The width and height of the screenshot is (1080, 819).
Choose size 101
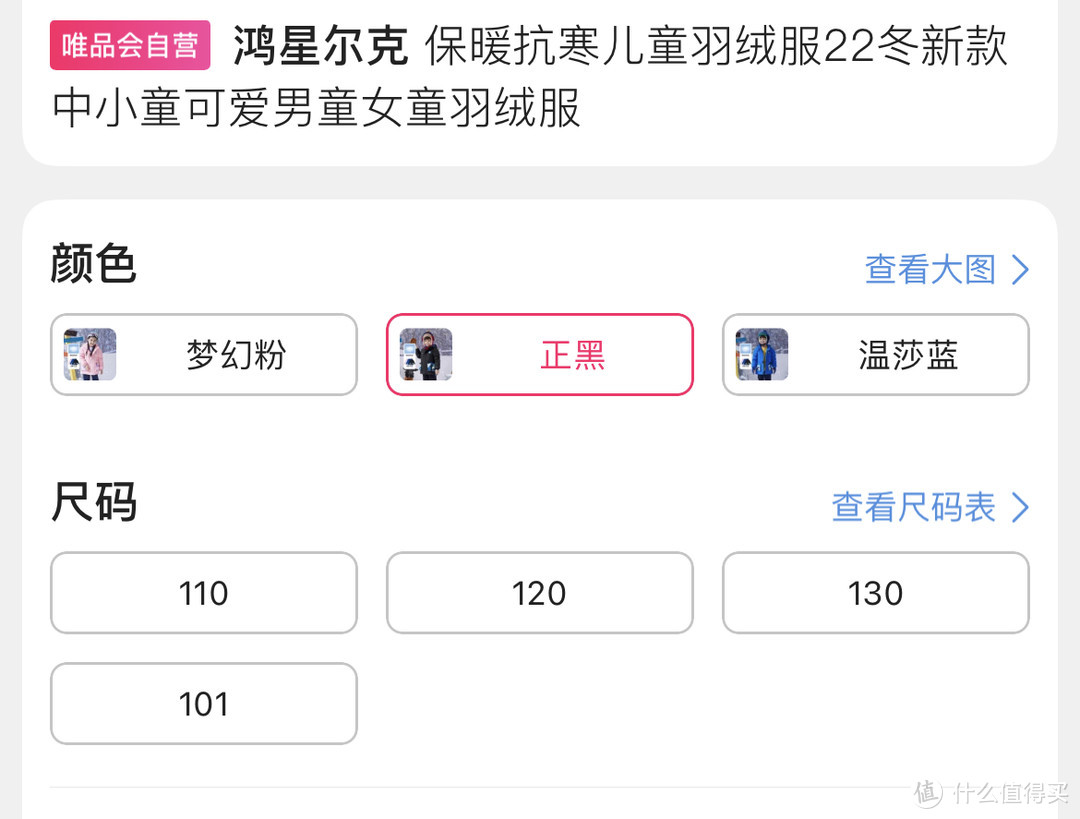pos(203,703)
